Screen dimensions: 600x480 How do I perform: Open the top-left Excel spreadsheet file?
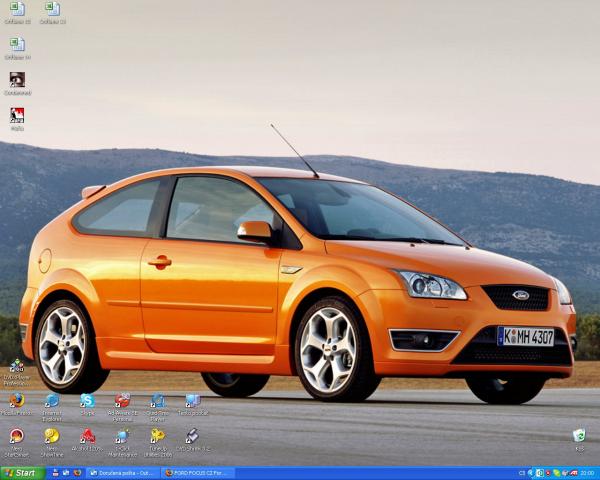(x=17, y=10)
